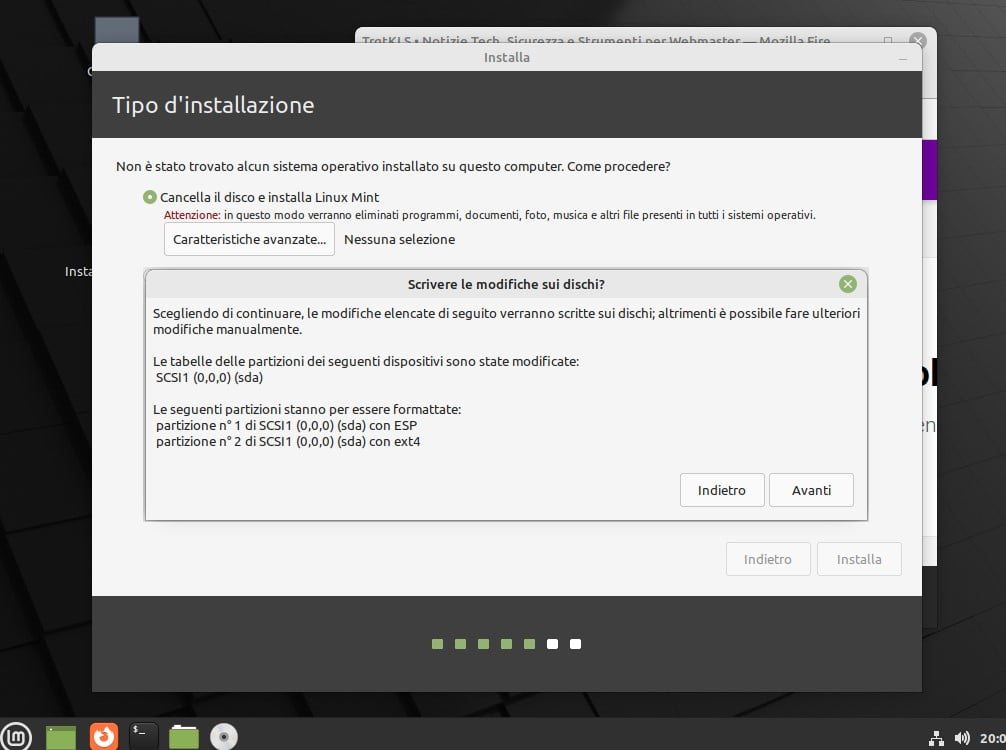This screenshot has height=750, width=1006.
Task: Open the file manager folder icon
Action: click(x=184, y=737)
